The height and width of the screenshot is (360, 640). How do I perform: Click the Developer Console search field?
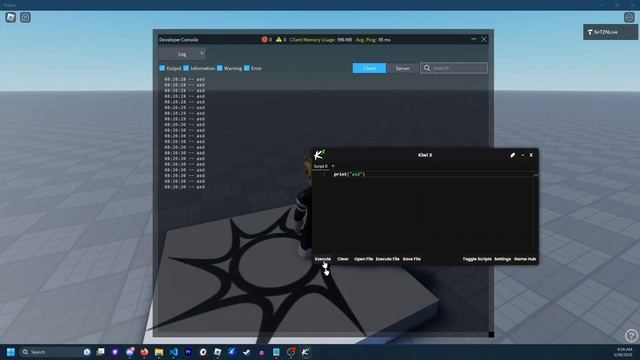pyautogui.click(x=454, y=68)
